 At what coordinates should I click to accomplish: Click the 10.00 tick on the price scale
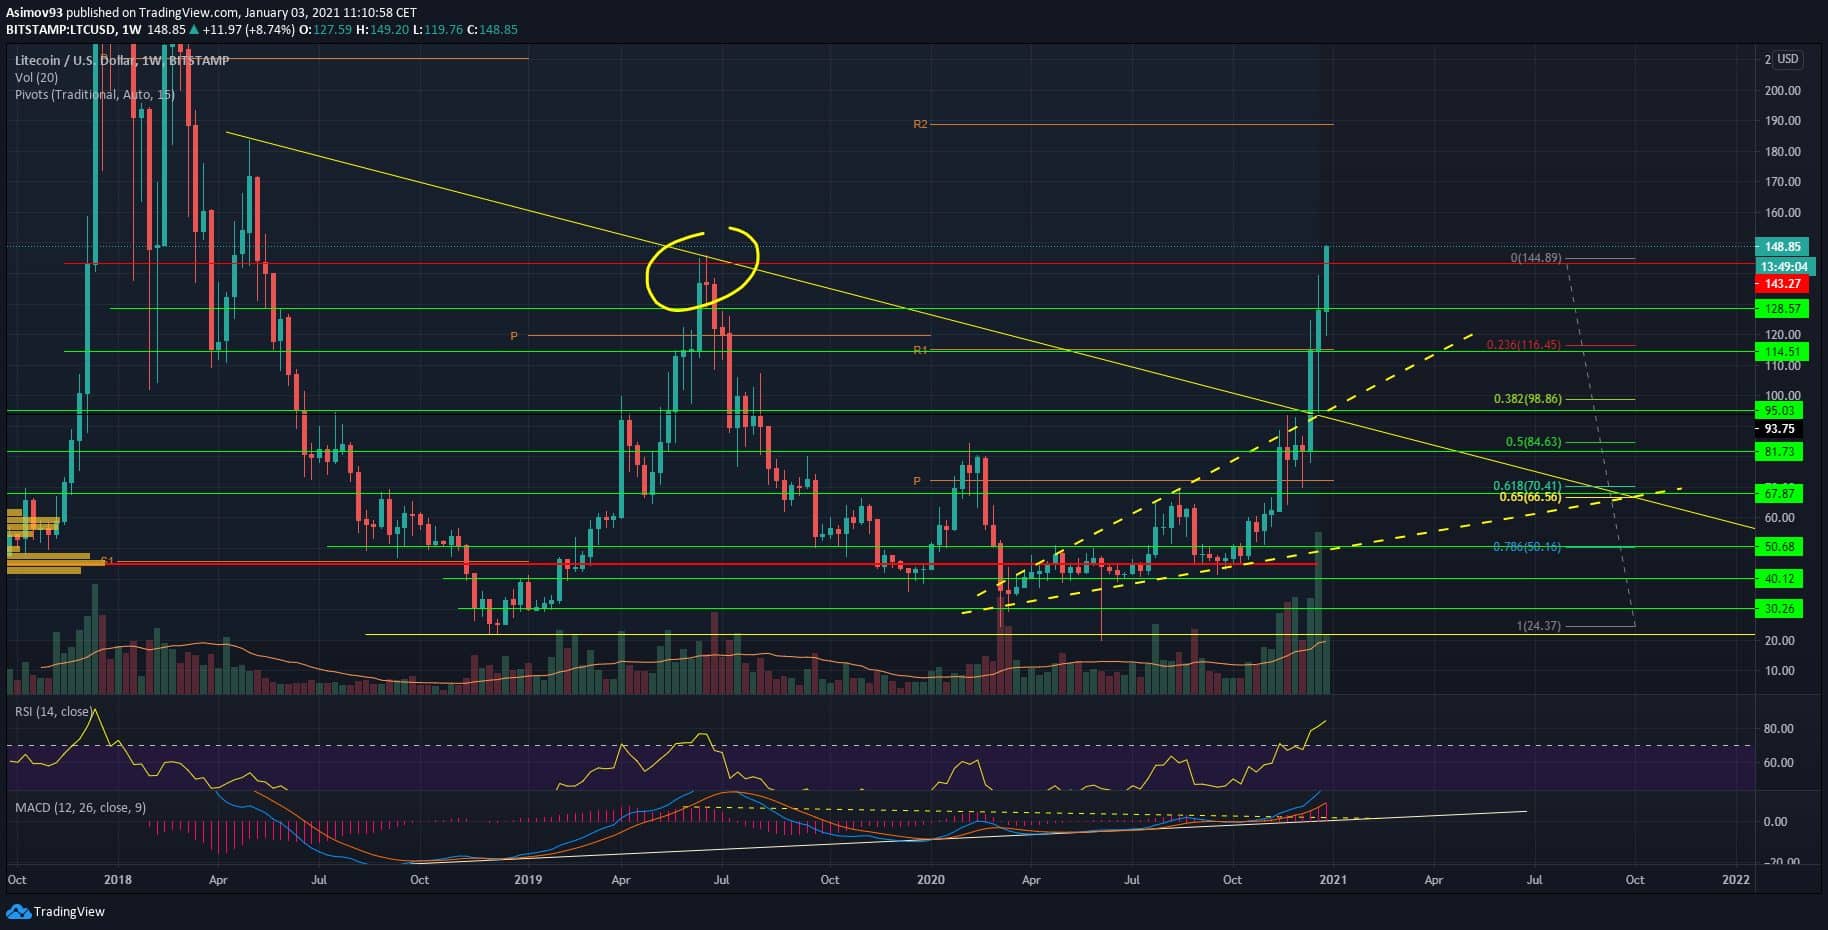(1782, 671)
